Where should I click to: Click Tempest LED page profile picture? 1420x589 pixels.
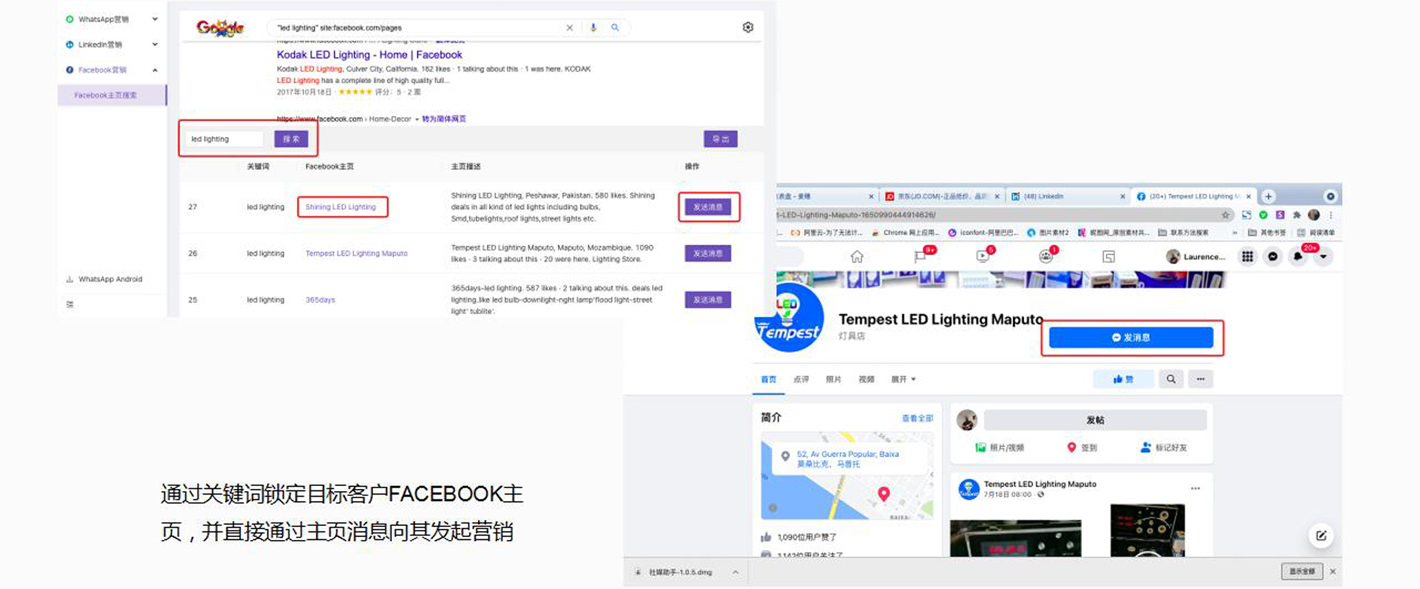coord(789,318)
